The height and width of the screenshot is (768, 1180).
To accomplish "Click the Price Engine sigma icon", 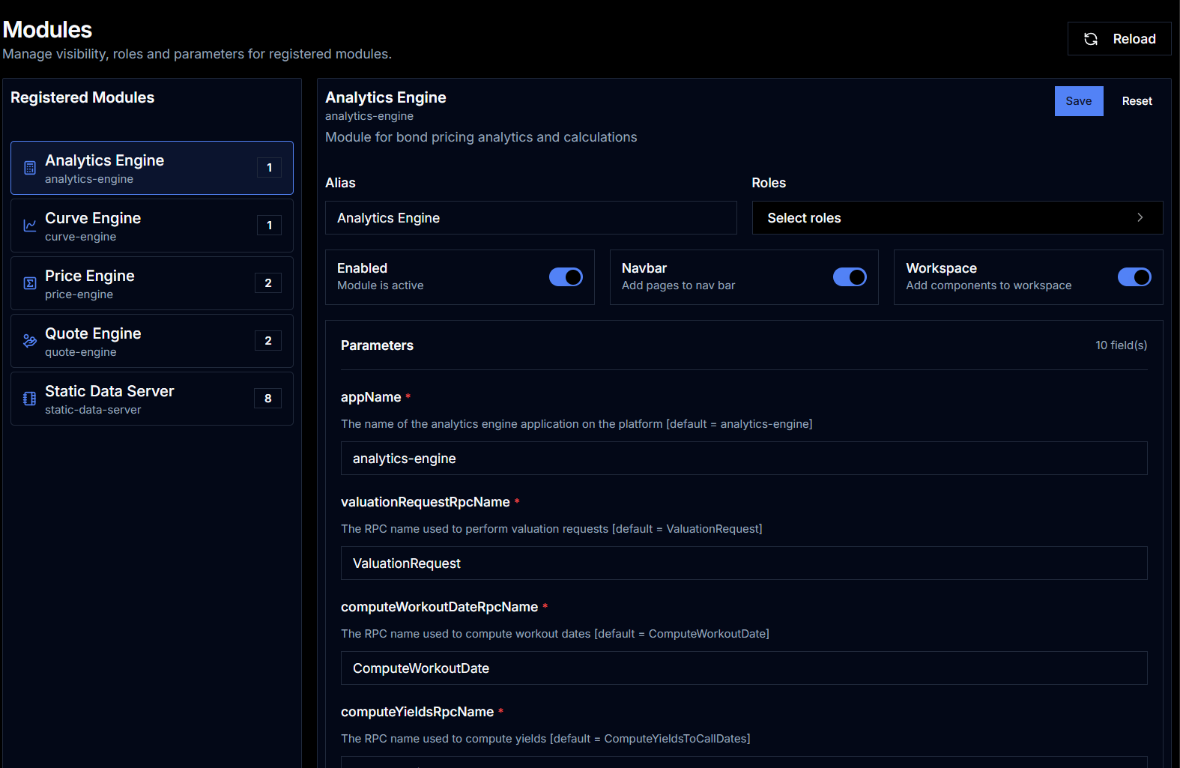I will 29,283.
